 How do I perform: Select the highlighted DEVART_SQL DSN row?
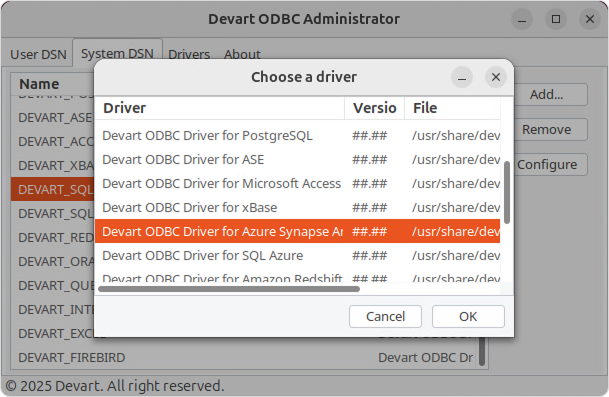tap(53, 190)
